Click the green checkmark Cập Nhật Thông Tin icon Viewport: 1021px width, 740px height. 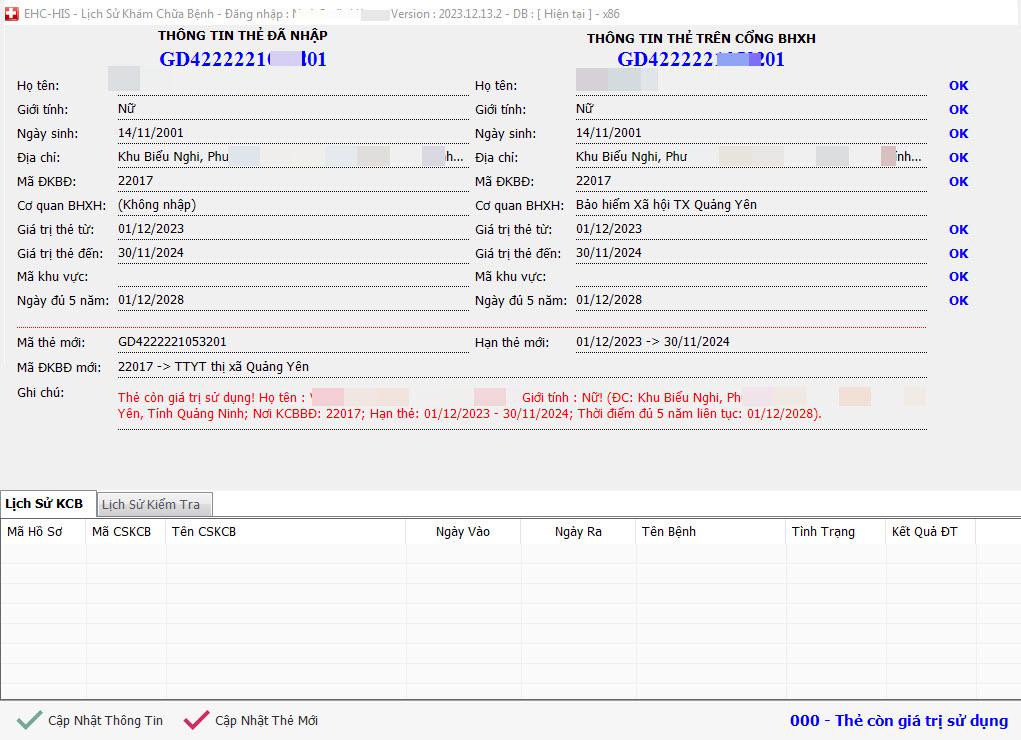pyautogui.click(x=29, y=720)
